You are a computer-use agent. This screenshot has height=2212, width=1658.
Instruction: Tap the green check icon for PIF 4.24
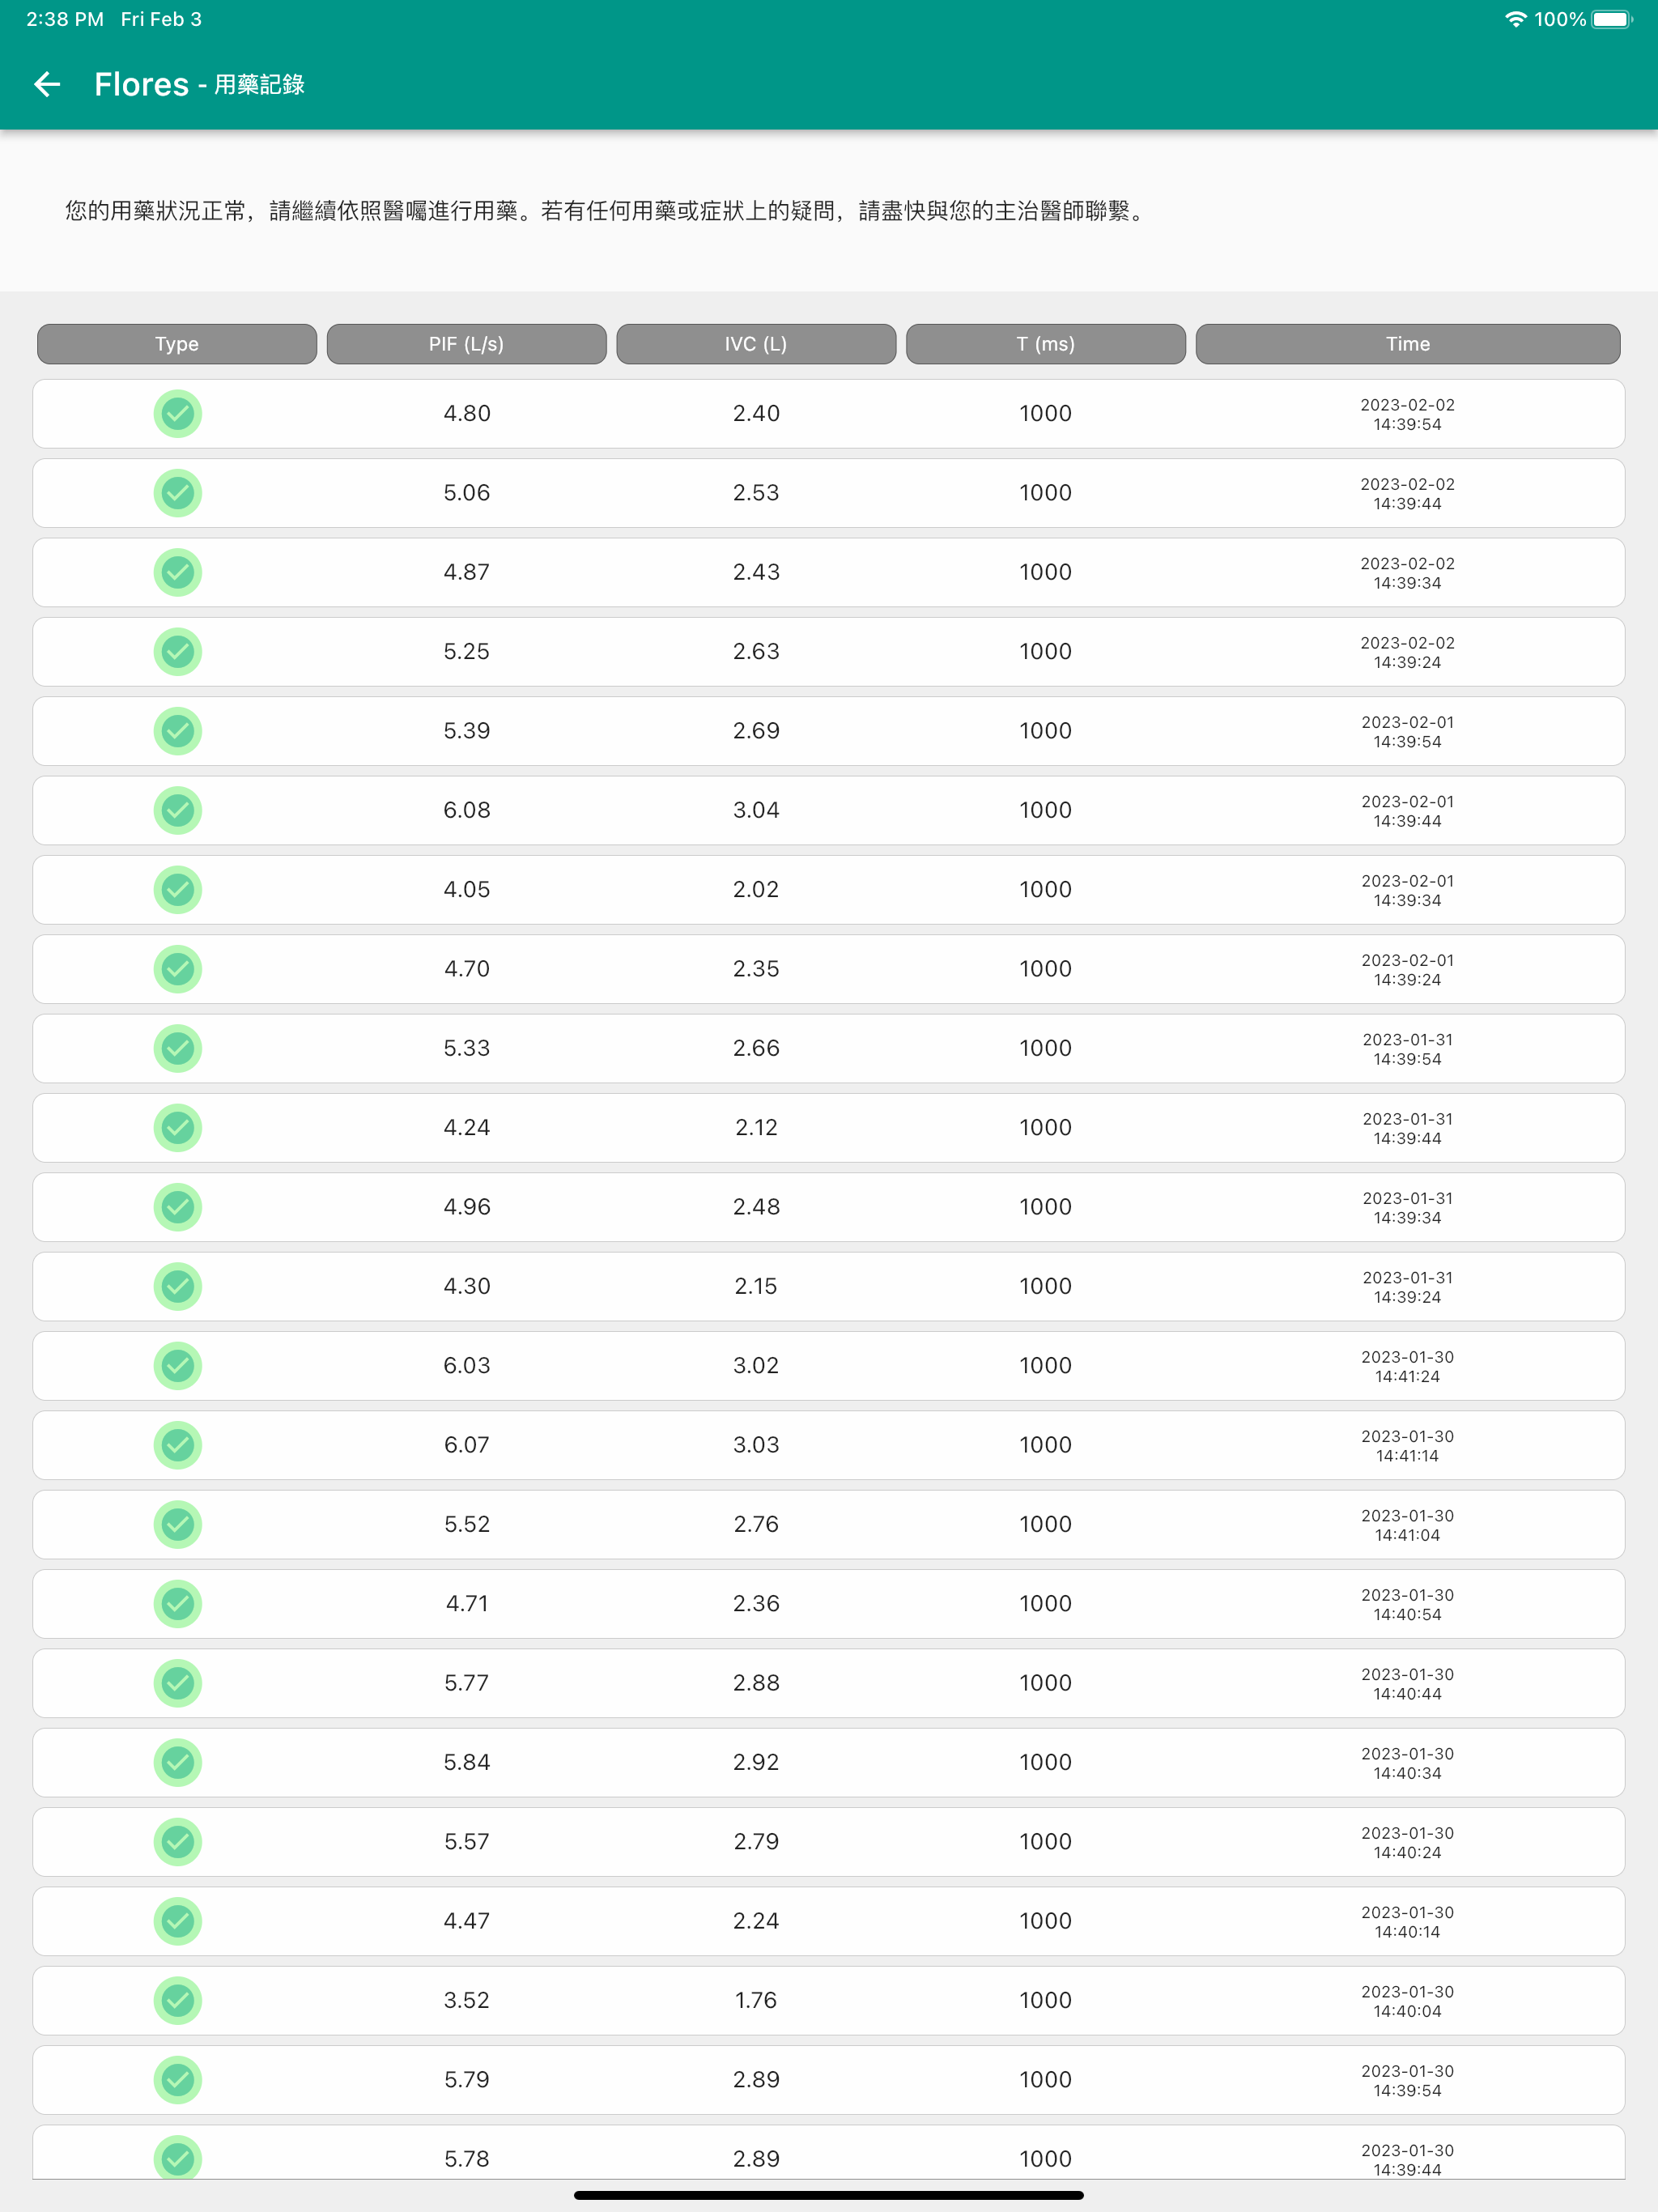point(178,1127)
